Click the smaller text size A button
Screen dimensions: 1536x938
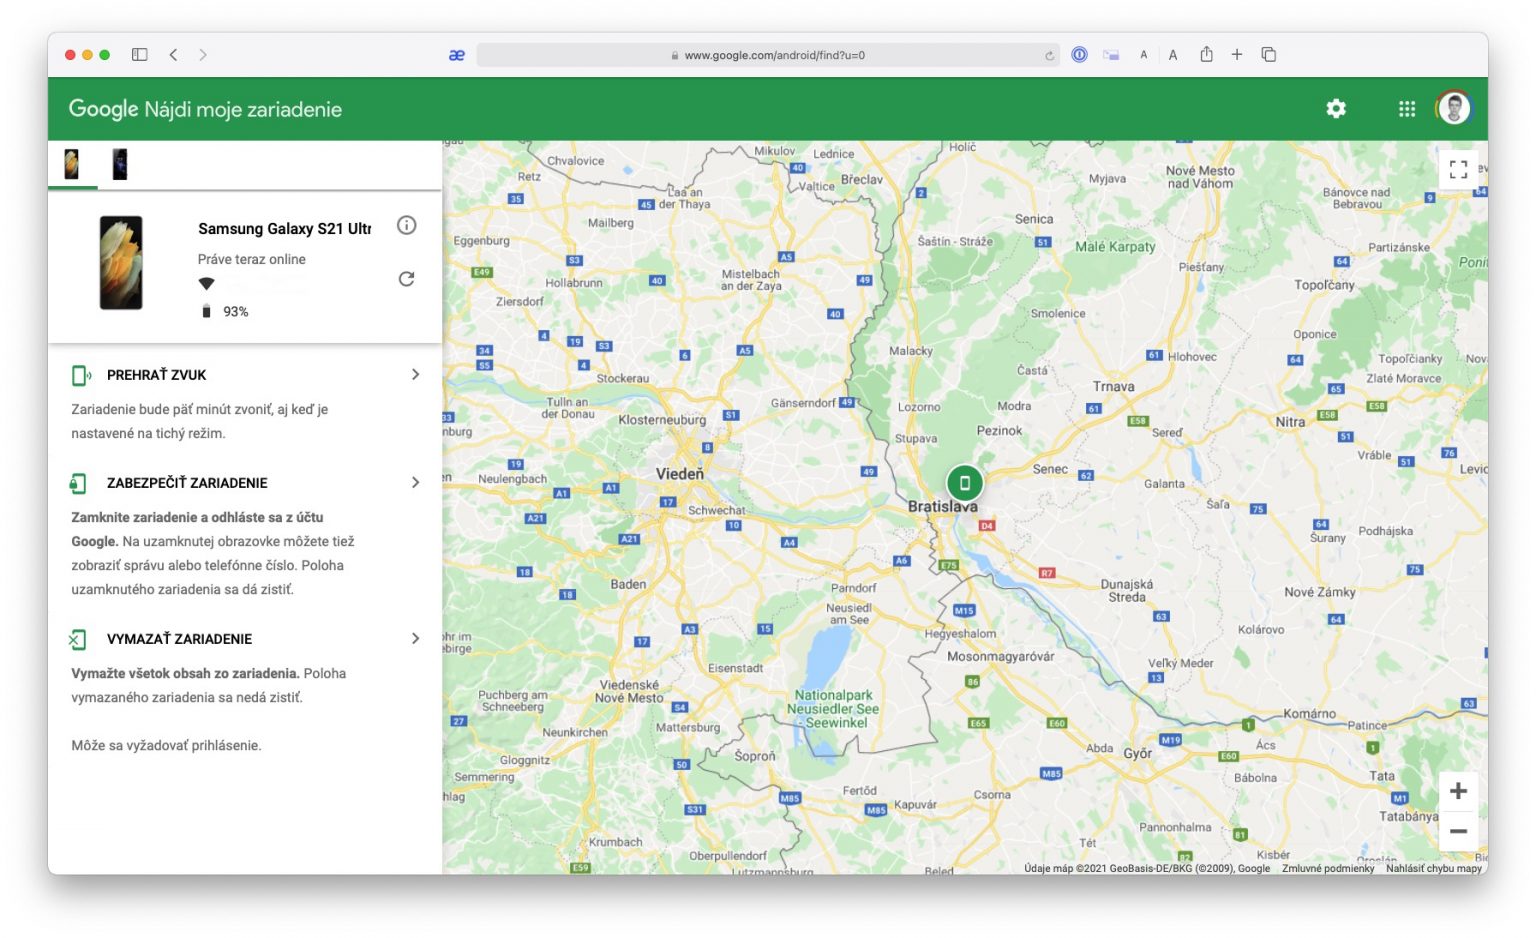coord(1144,55)
